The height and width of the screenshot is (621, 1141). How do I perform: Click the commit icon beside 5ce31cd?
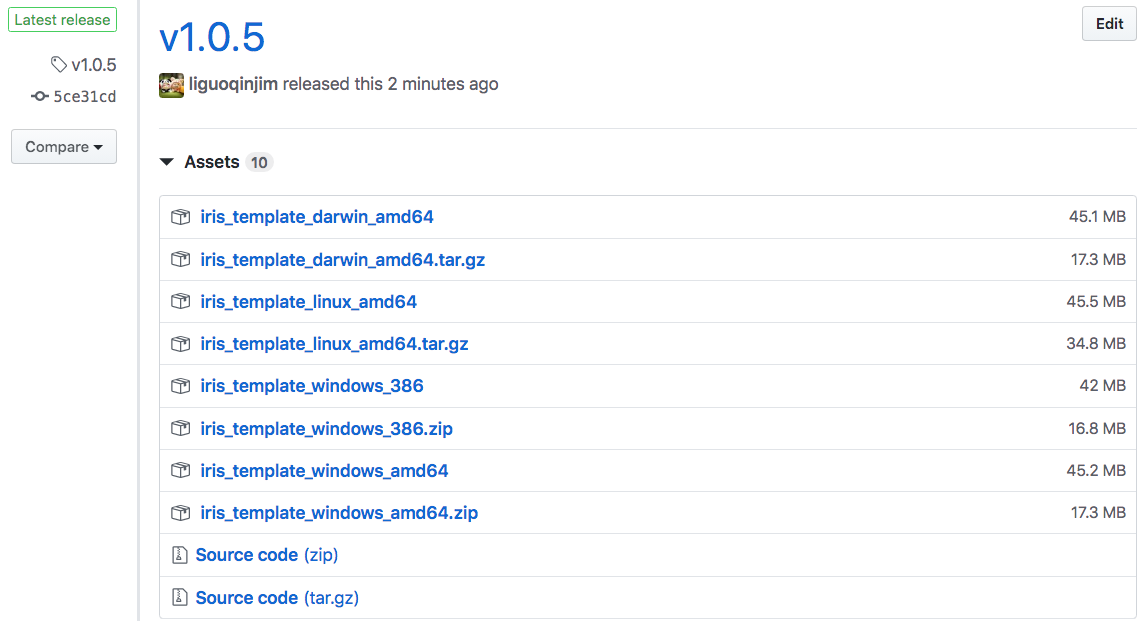click(39, 96)
